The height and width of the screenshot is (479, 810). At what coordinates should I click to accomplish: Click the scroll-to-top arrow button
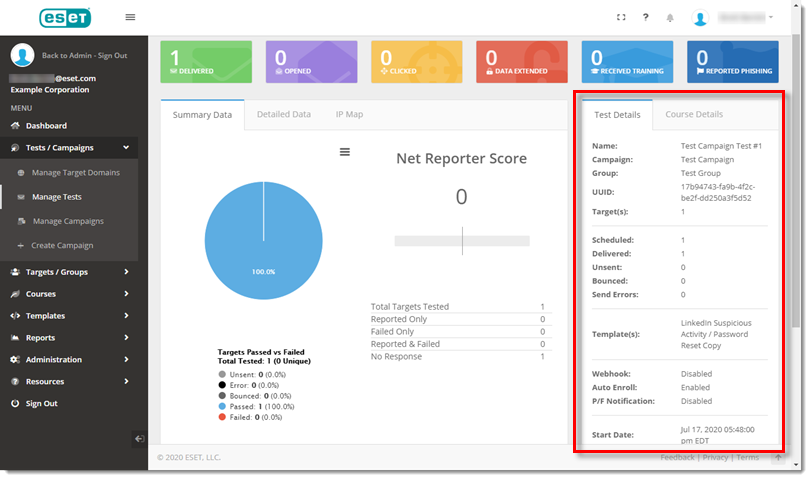tap(778, 457)
